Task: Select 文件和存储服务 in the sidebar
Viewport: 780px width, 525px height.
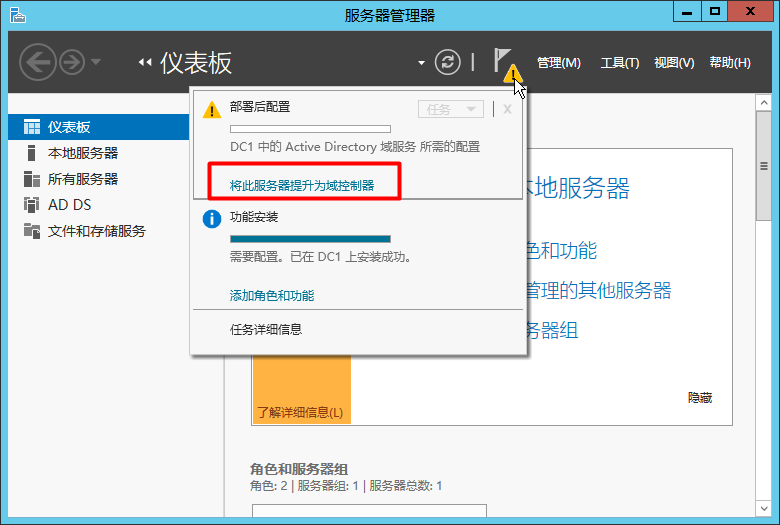Action: (98, 231)
